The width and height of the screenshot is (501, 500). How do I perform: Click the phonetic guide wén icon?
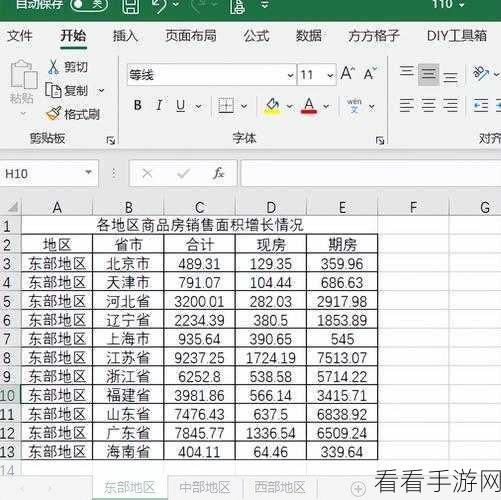354,106
